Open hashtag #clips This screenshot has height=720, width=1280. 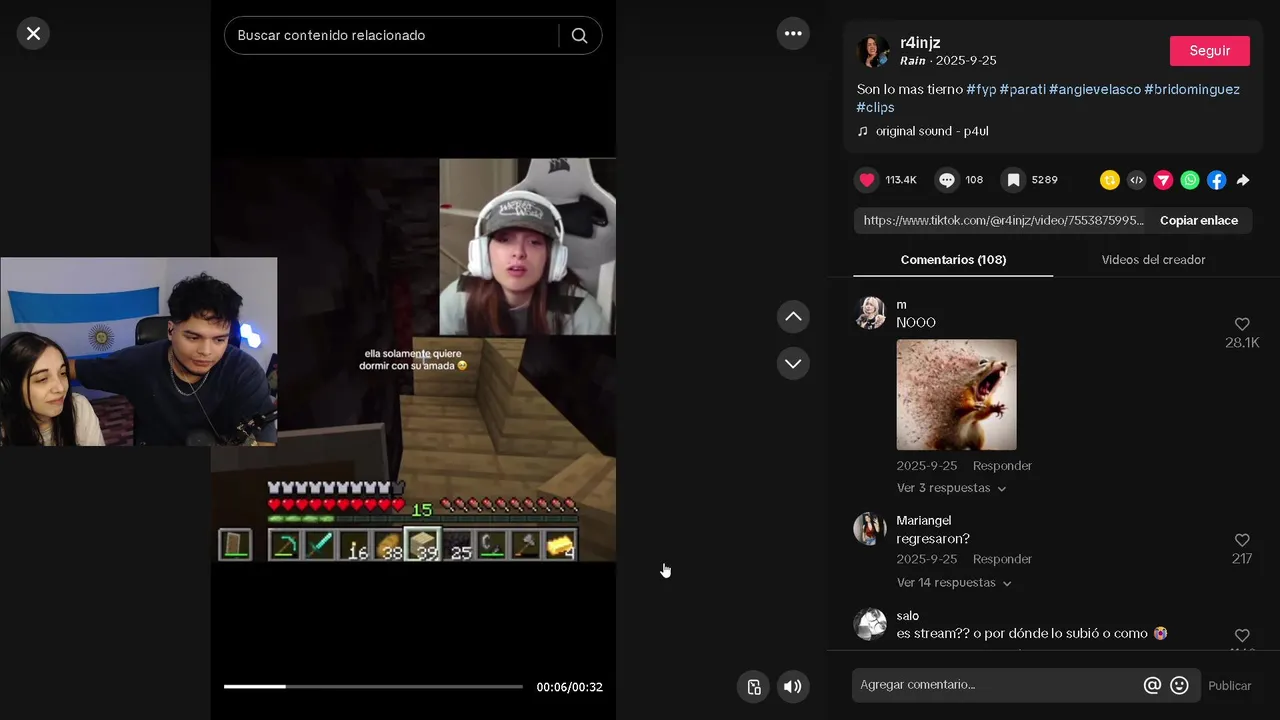pos(875,107)
